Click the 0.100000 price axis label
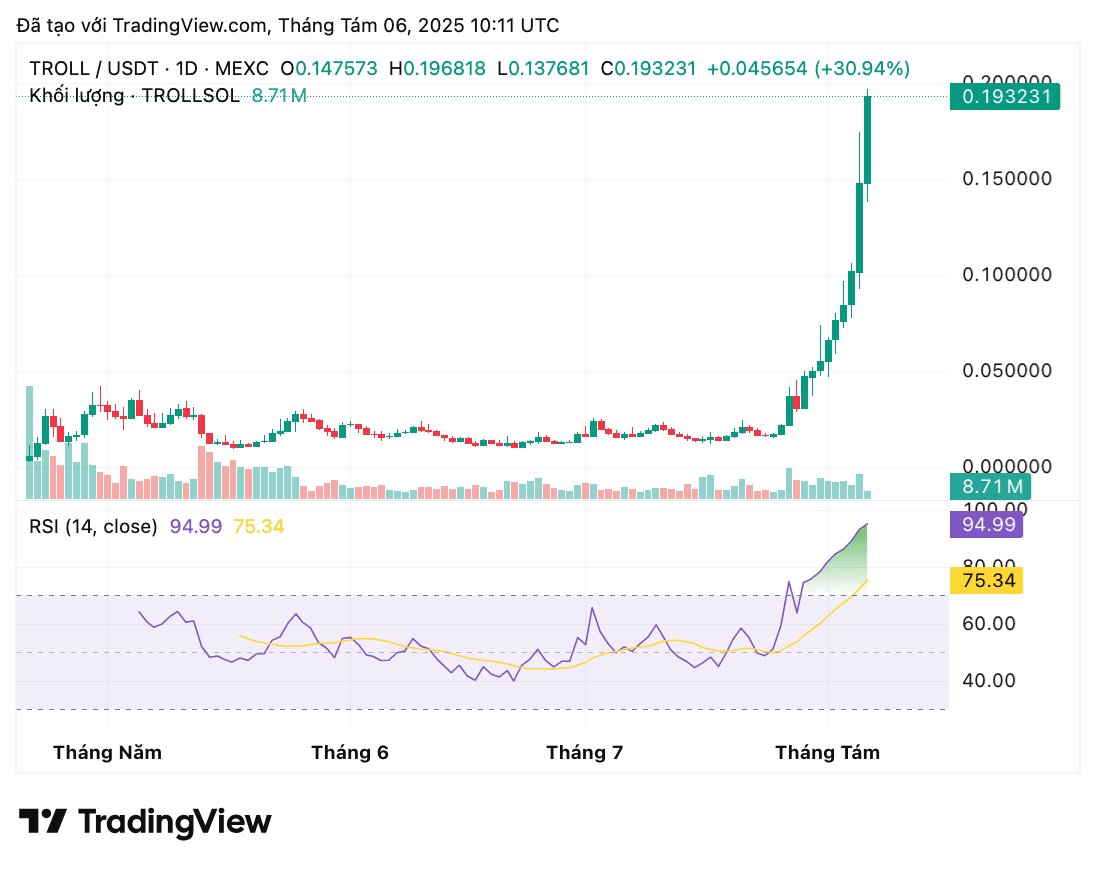Image resolution: width=1096 pixels, height=869 pixels. coord(1007,275)
